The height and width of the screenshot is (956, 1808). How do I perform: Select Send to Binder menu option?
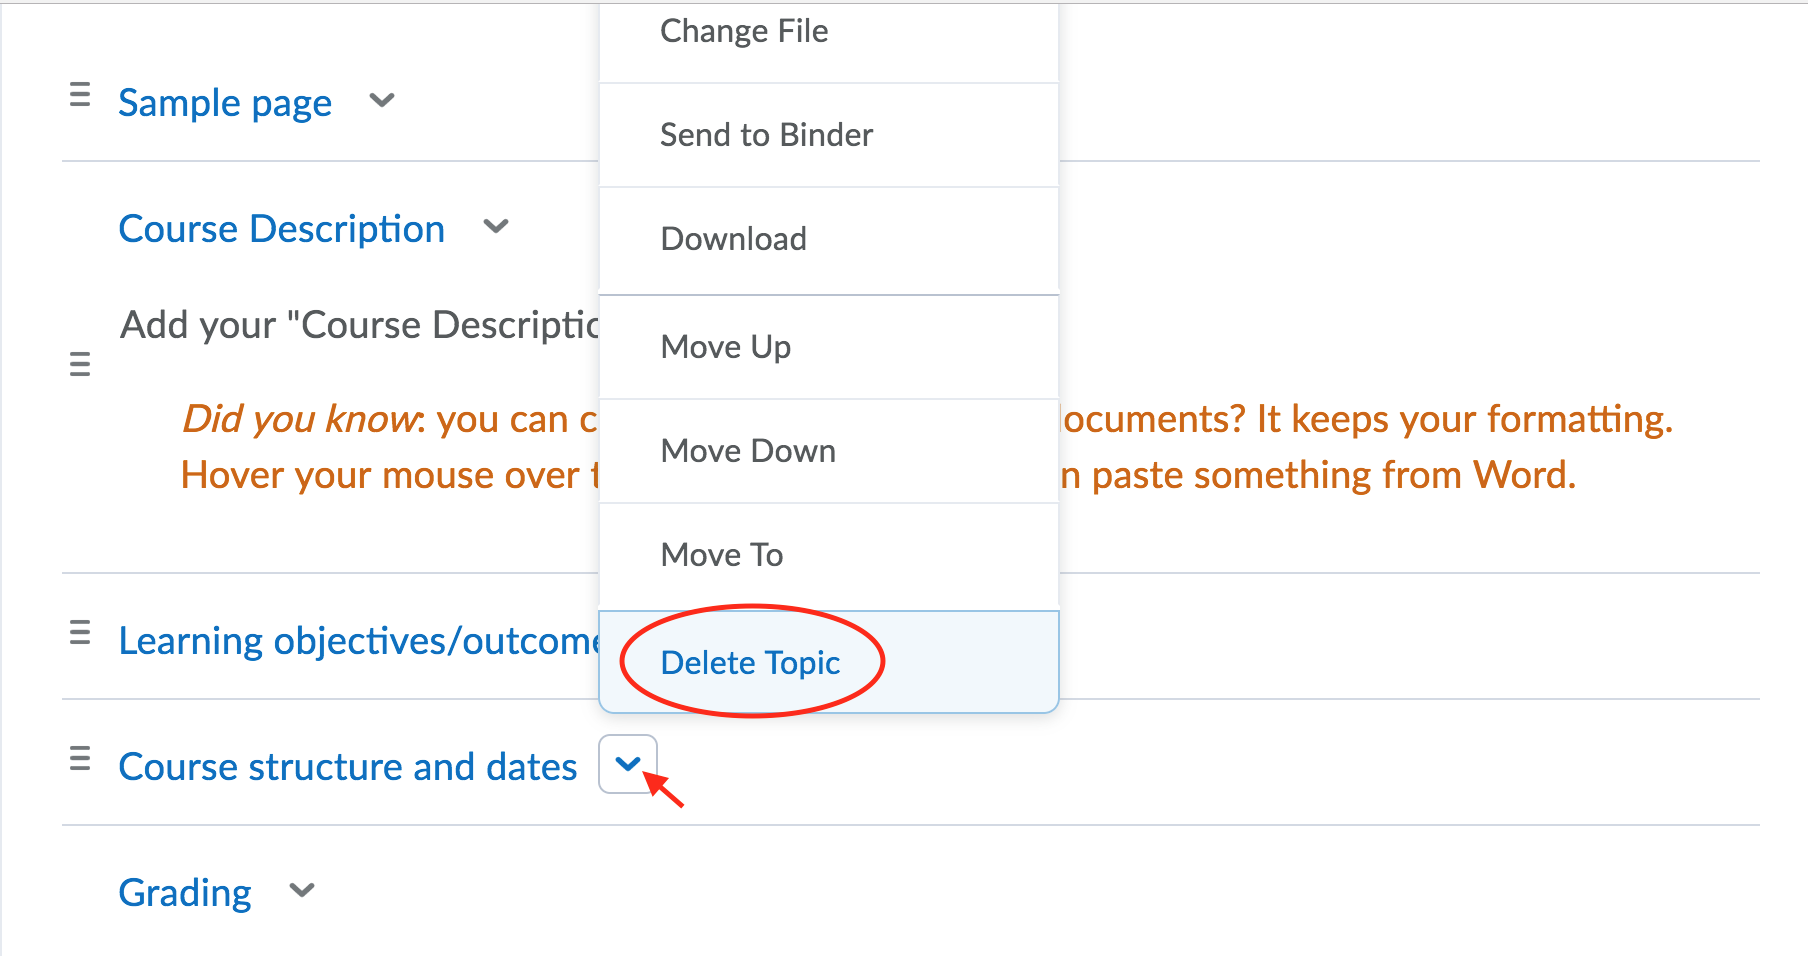tap(766, 135)
